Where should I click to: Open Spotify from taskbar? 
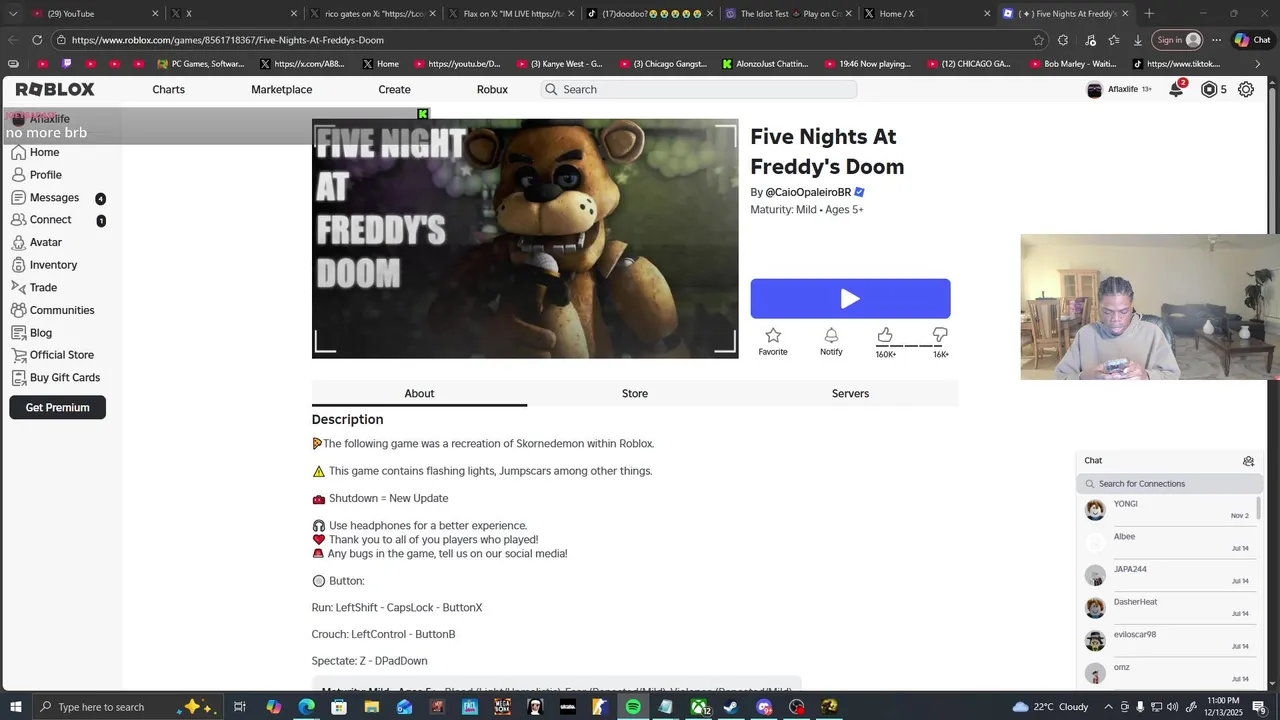point(633,707)
